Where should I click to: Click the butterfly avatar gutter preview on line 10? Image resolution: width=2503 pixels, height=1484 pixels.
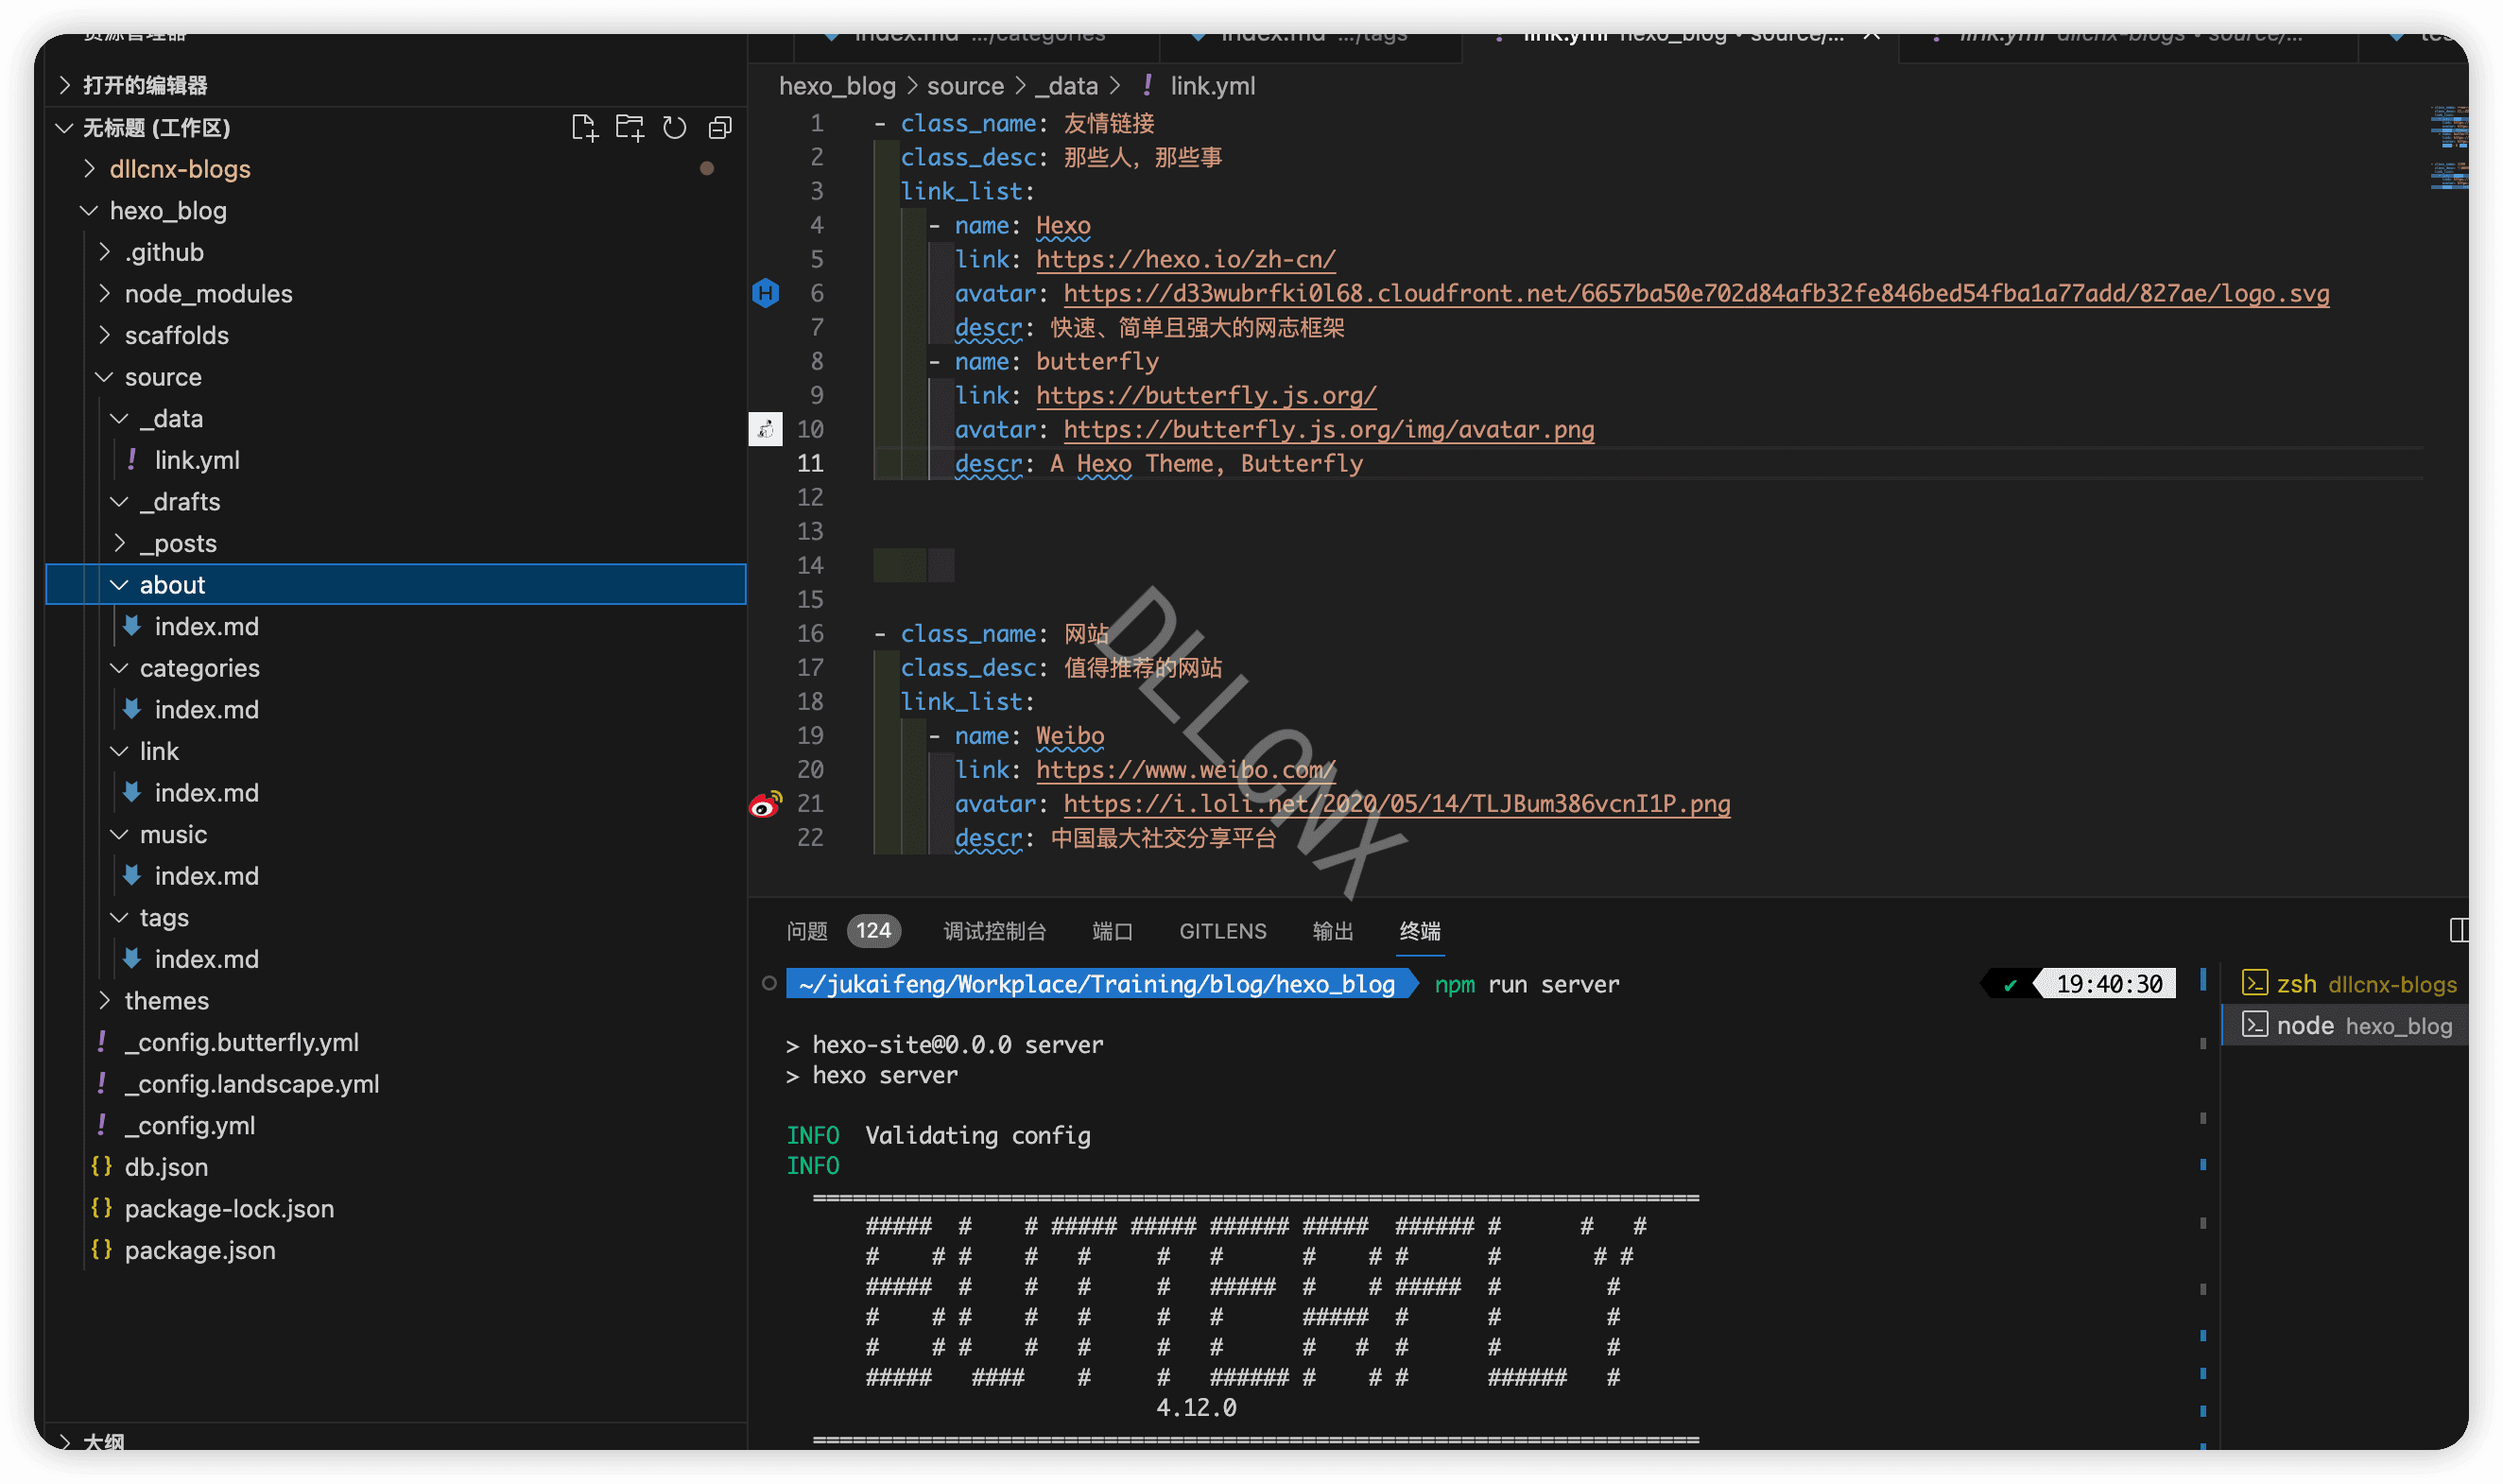[765, 429]
